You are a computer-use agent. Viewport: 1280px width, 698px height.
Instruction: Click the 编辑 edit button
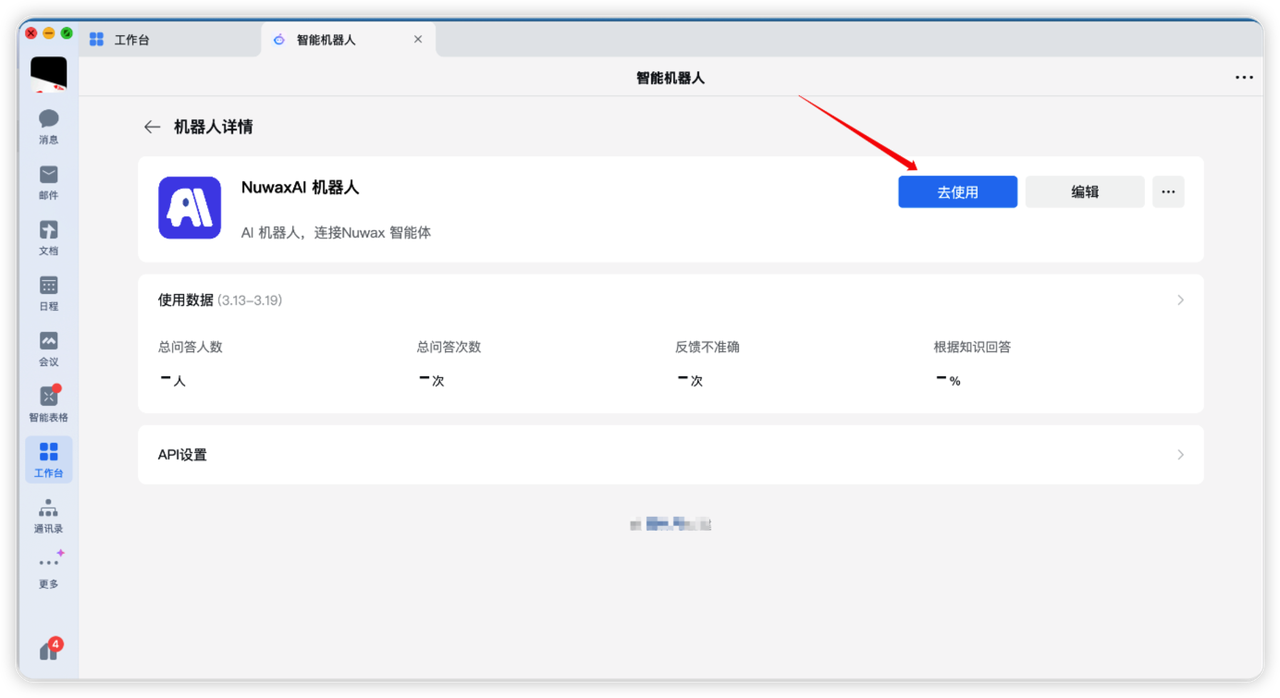[1084, 192]
